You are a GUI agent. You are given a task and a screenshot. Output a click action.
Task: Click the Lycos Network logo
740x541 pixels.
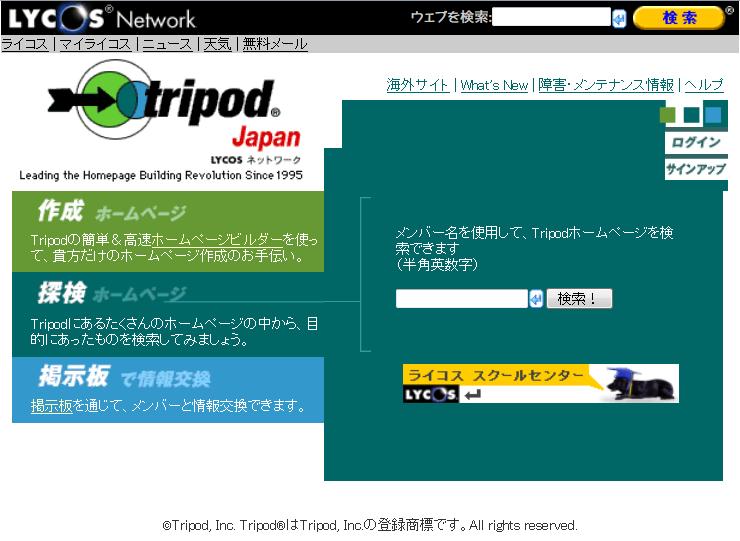[x=102, y=17]
